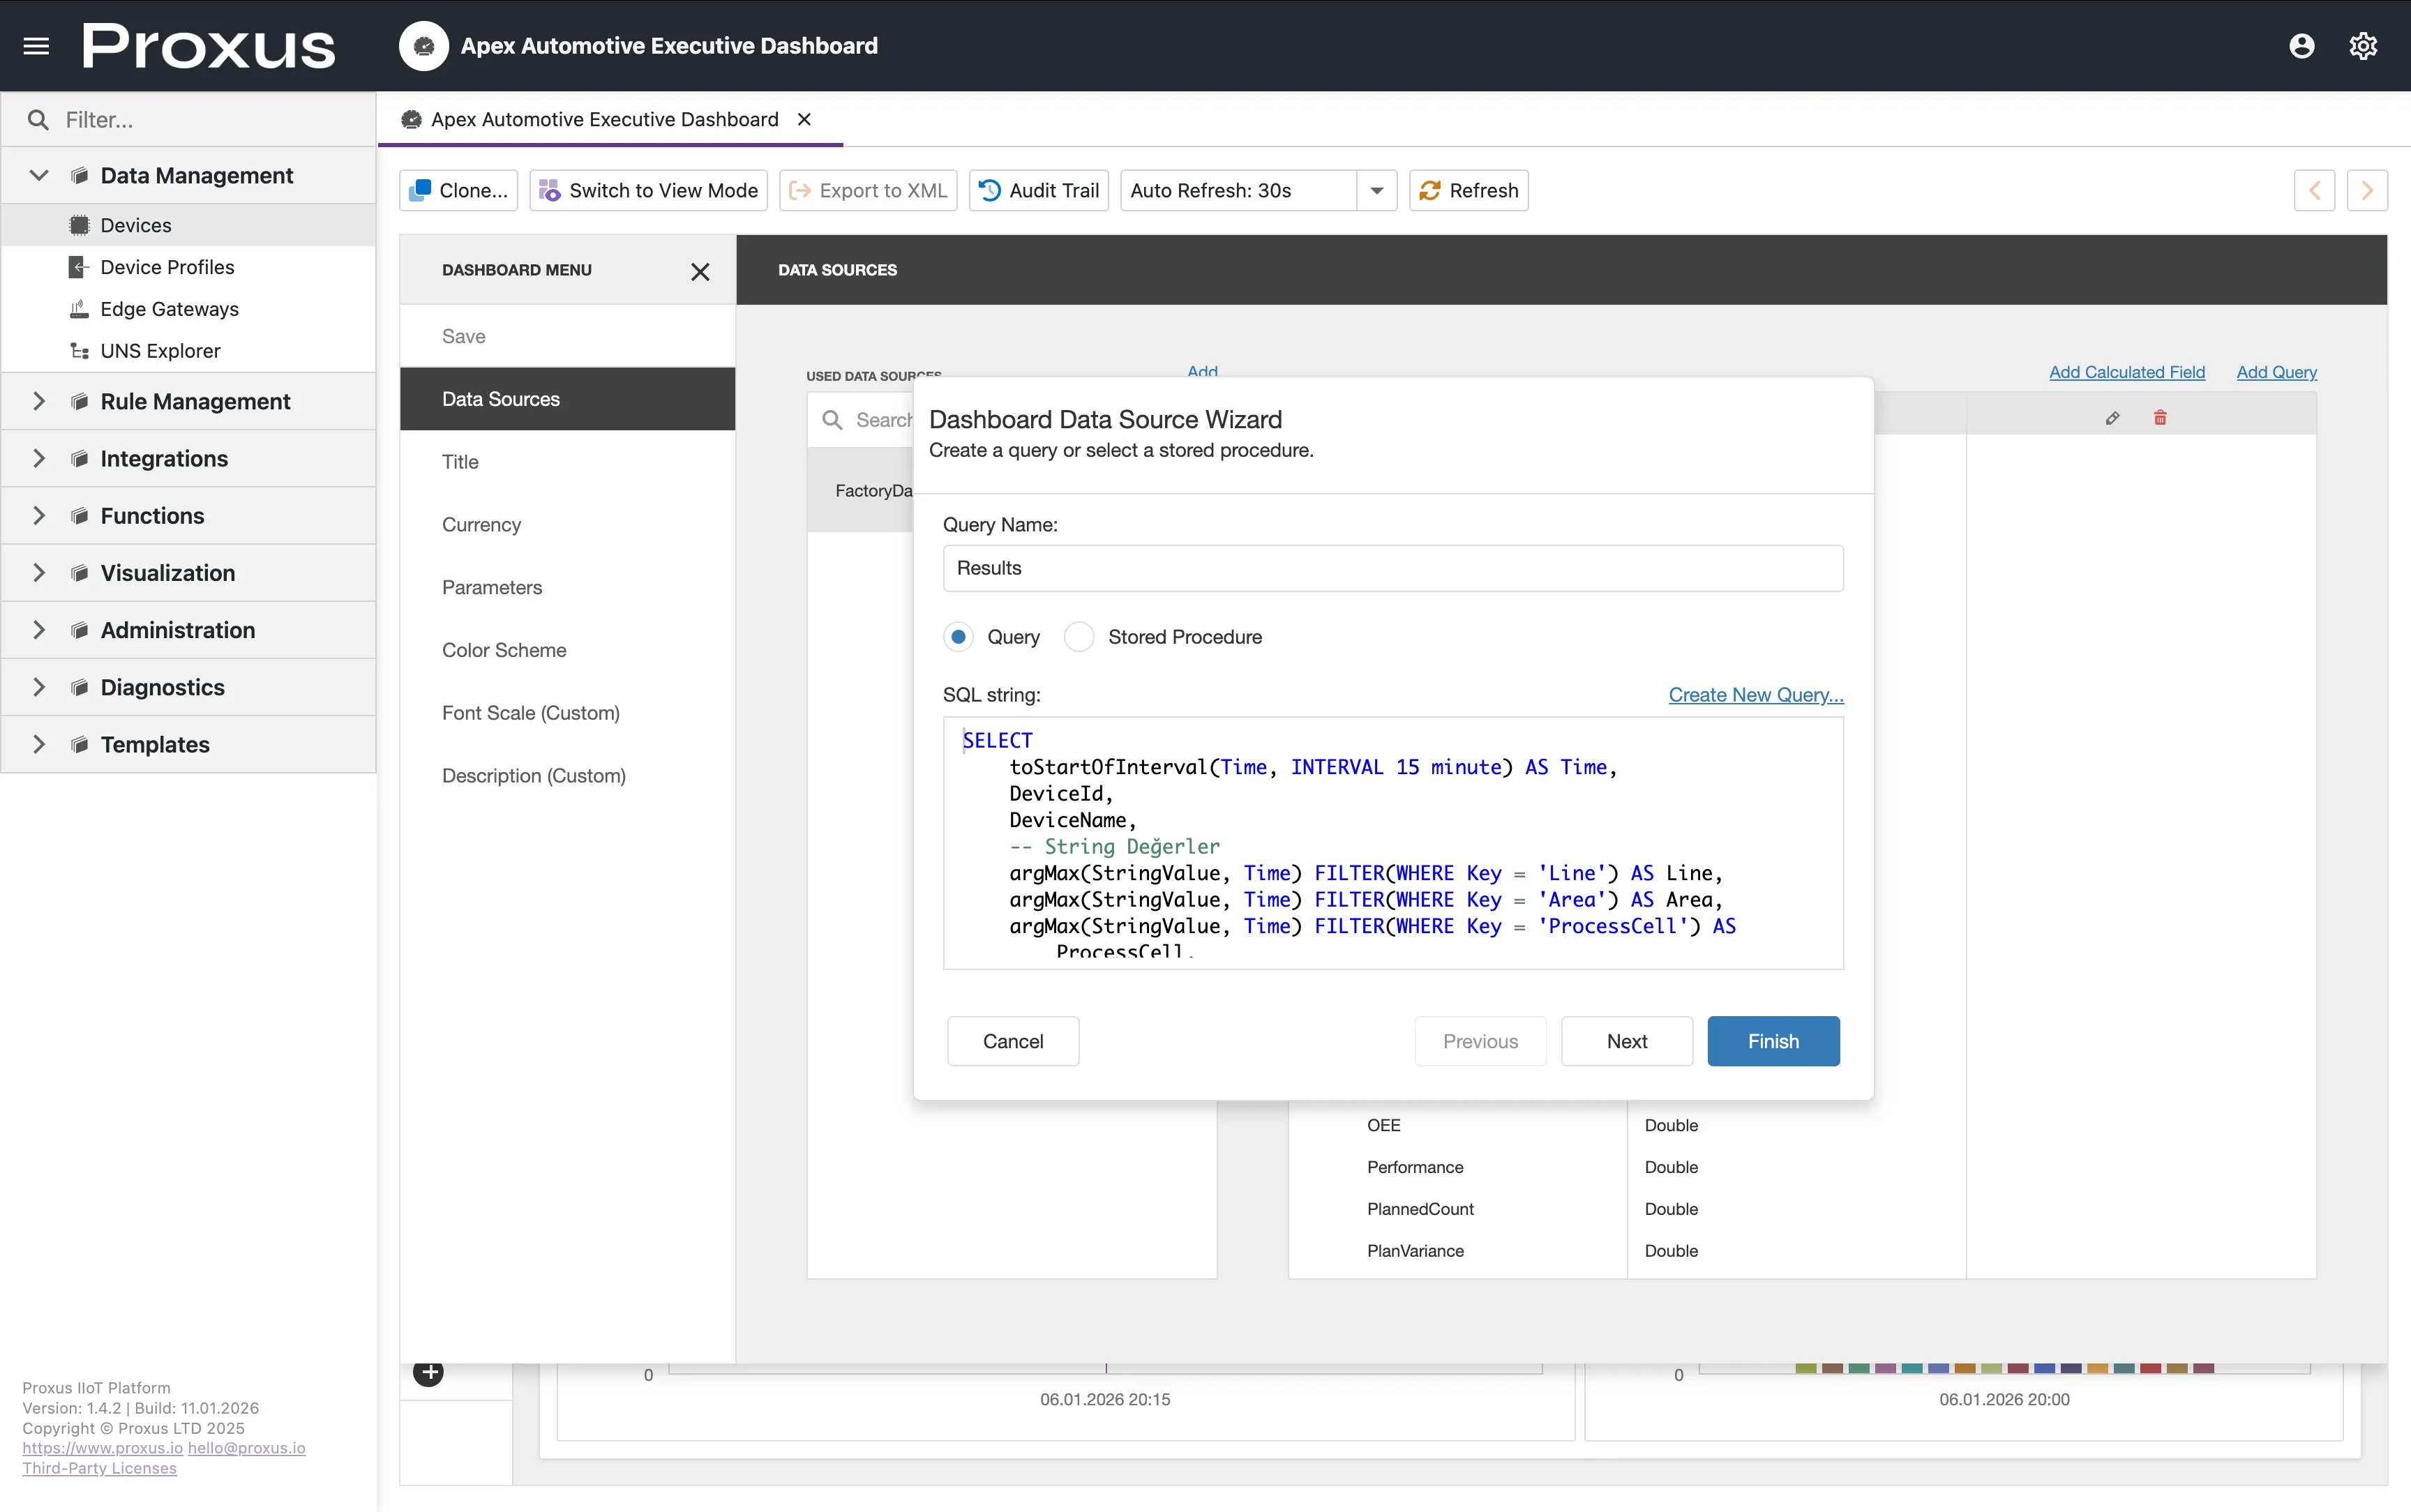Select the Query radio button

click(958, 636)
